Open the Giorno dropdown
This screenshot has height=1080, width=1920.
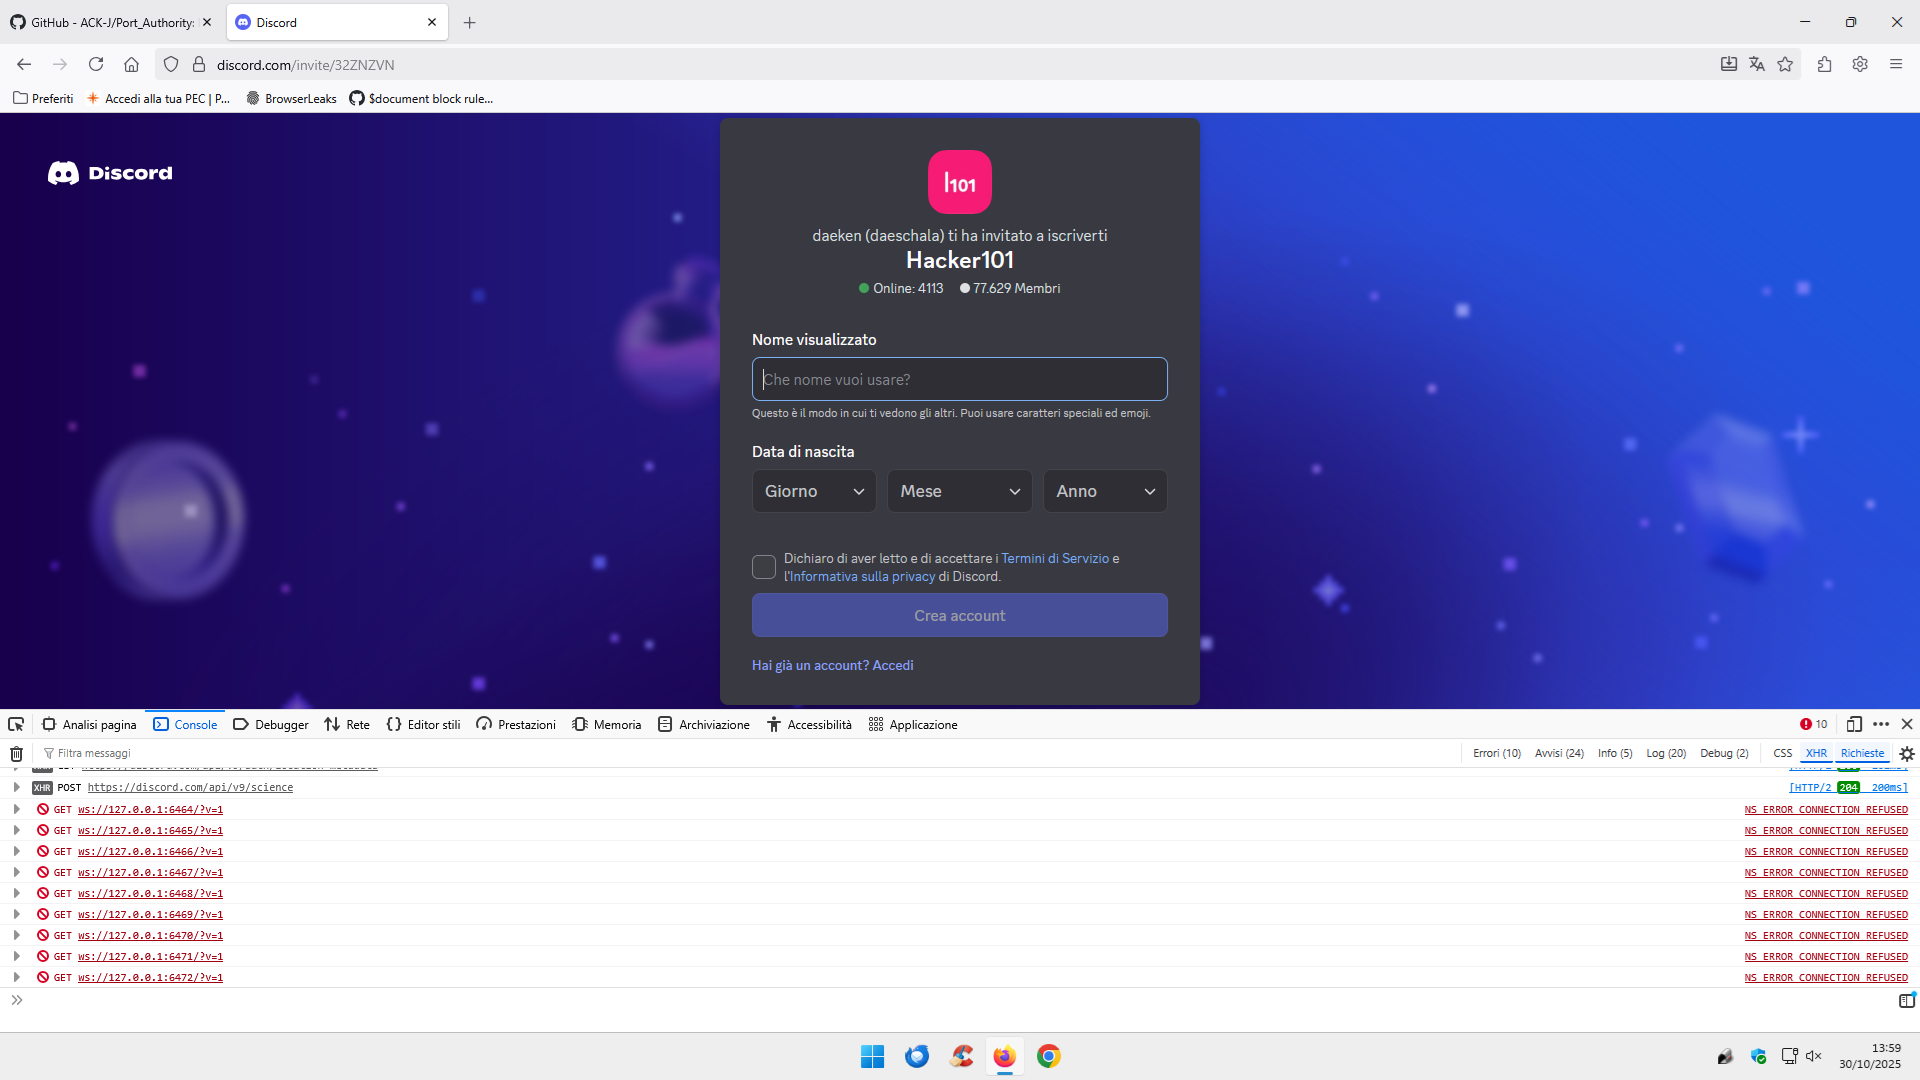pyautogui.click(x=814, y=491)
